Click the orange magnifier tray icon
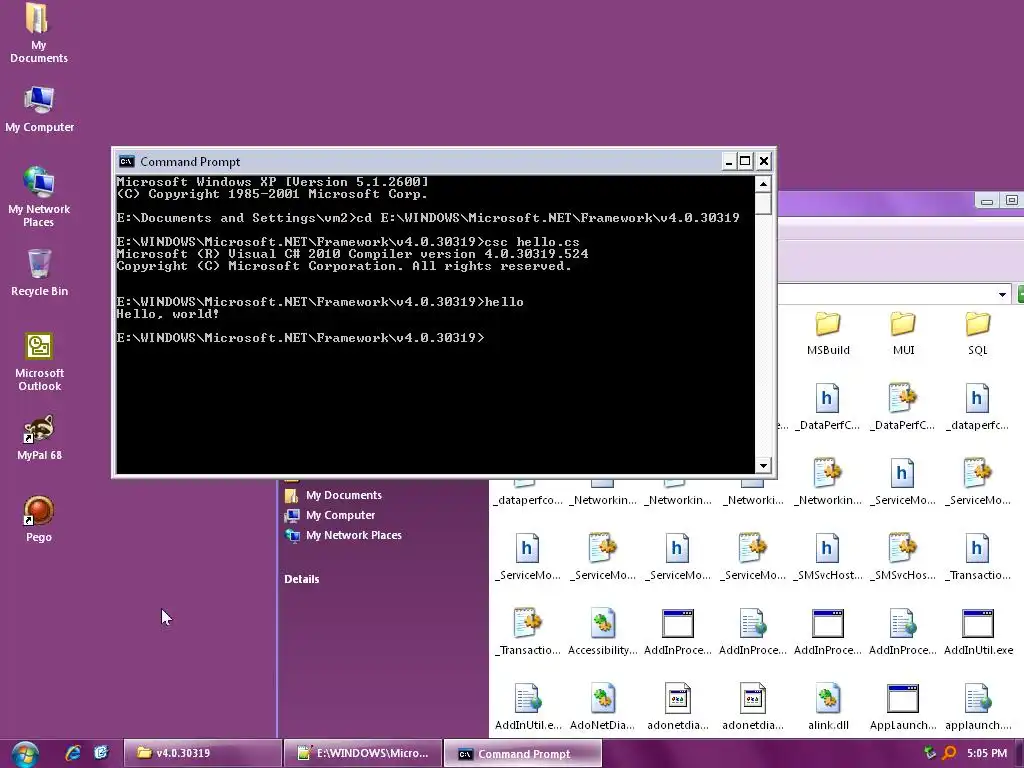 (x=949, y=753)
